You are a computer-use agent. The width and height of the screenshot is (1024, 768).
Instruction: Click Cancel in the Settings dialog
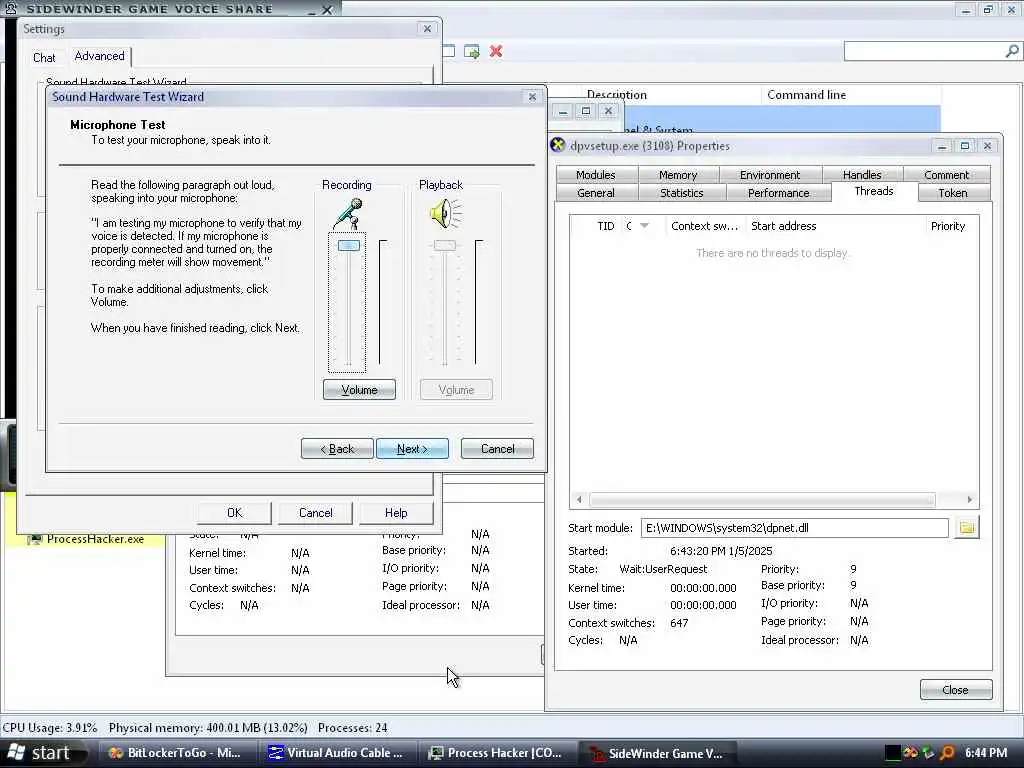tap(315, 513)
